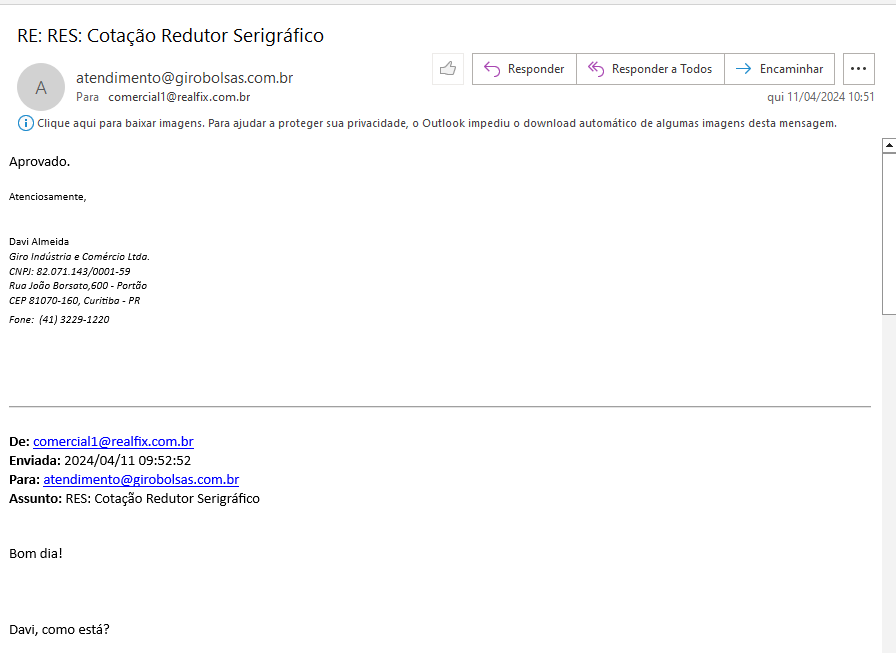
Task: Click the phone number (41) 3229-1220
Action: [x=74, y=320]
